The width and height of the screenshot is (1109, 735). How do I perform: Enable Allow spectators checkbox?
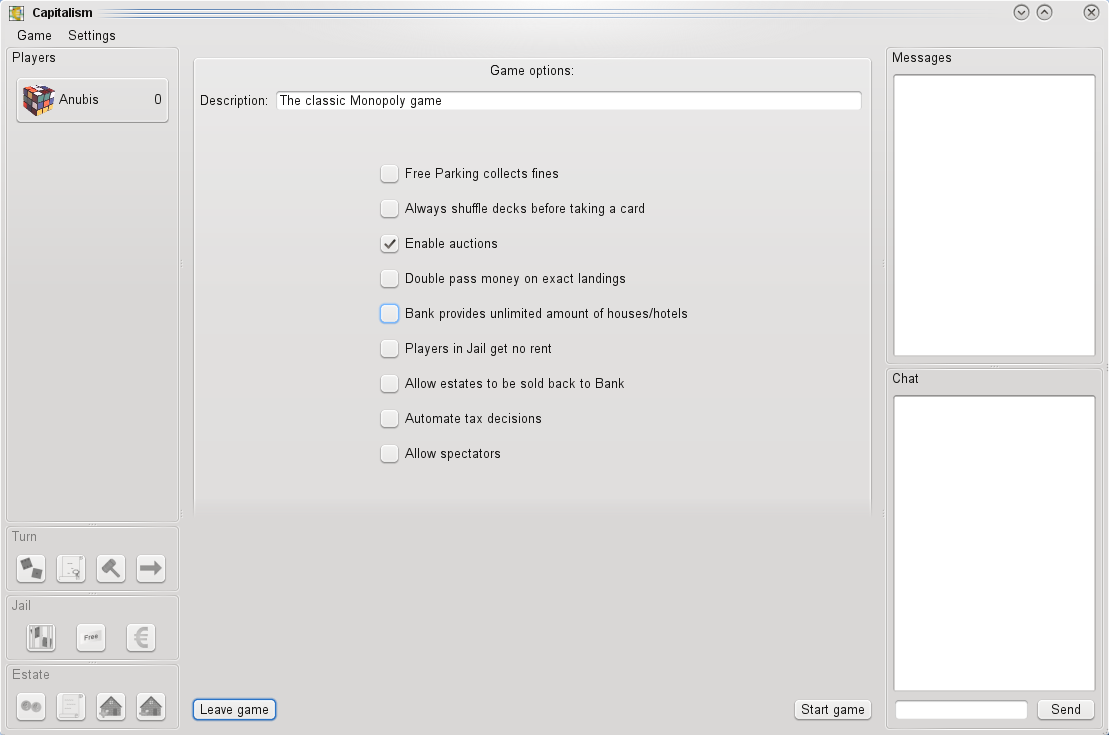[x=389, y=453]
